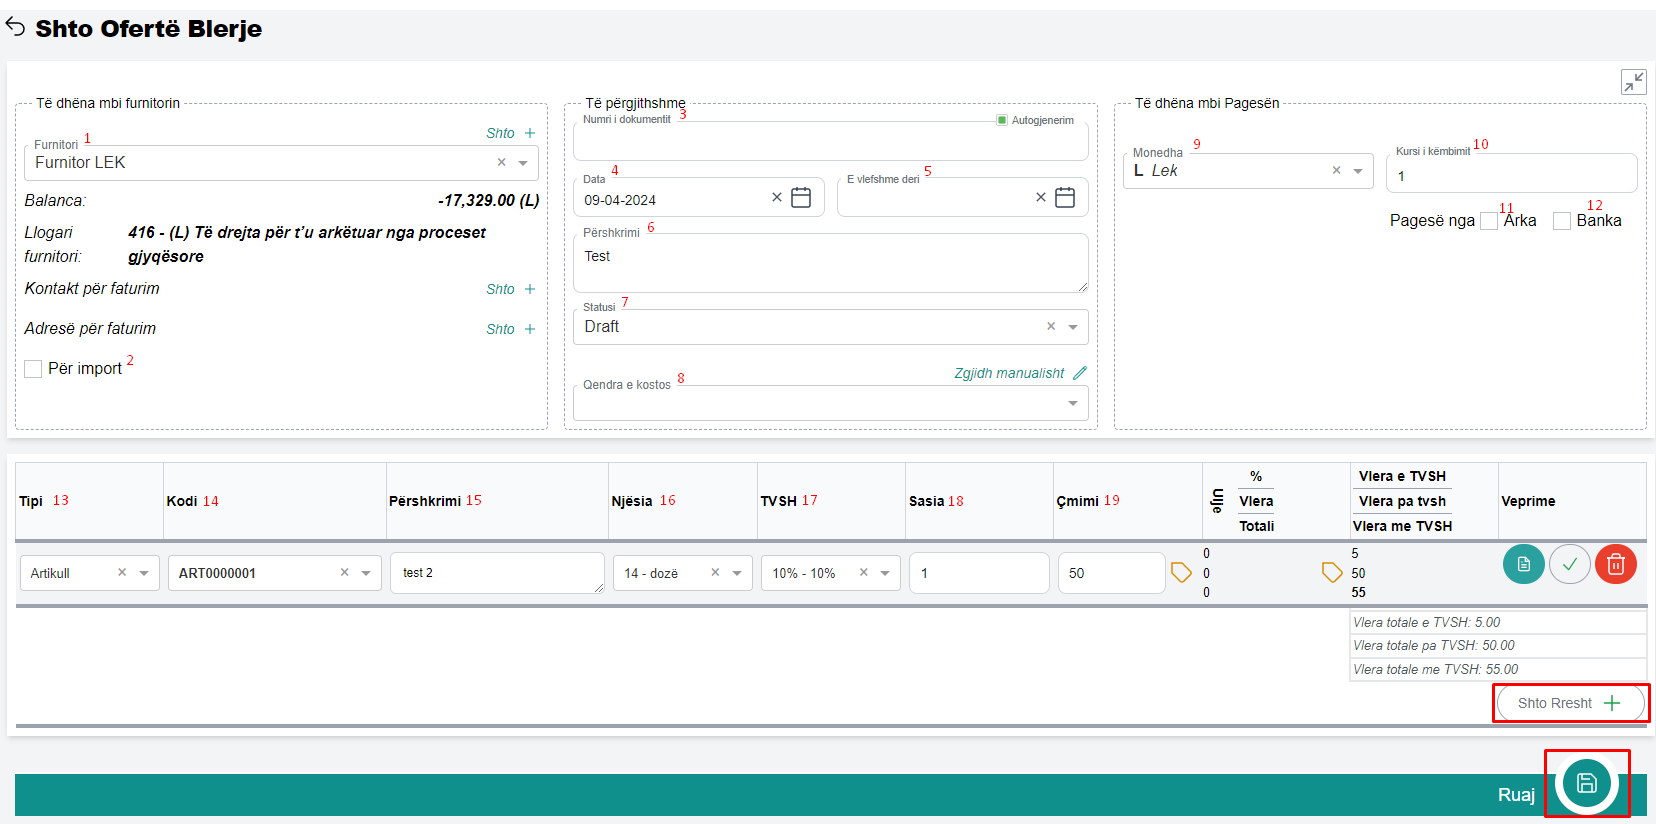This screenshot has width=1656, height=824.
Task: Click the teal document icon in Veprime
Action: click(x=1523, y=565)
